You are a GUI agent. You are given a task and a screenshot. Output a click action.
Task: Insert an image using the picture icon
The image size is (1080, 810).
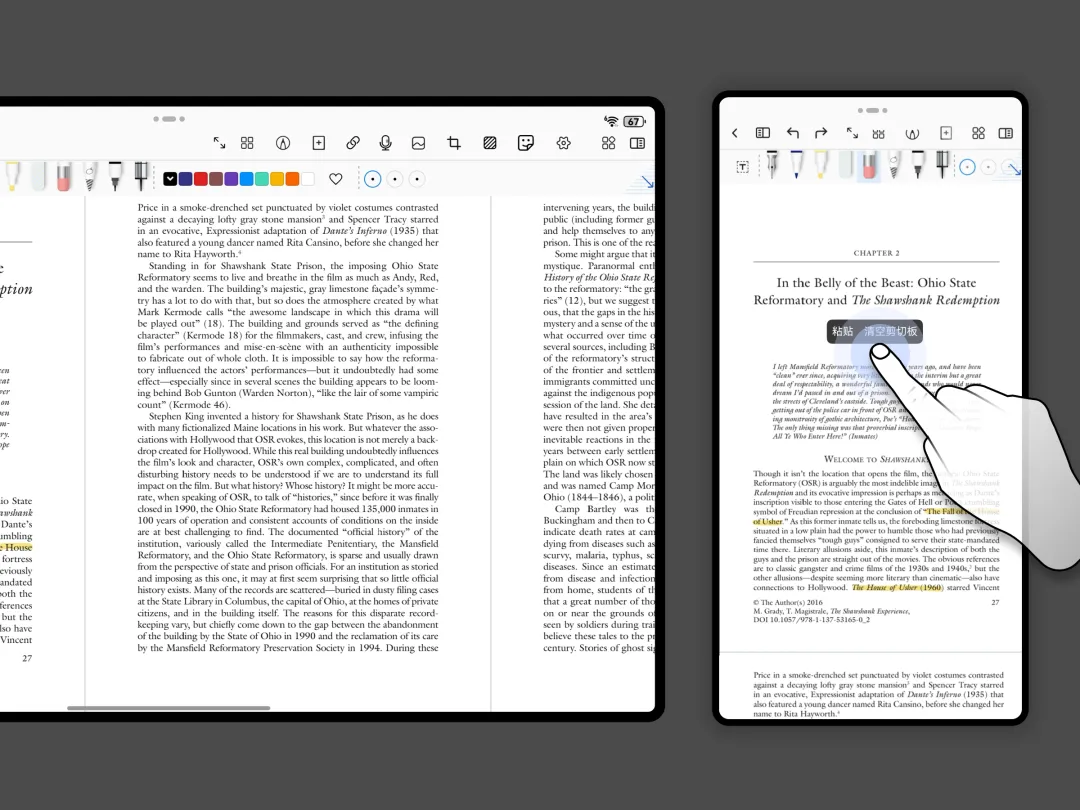point(418,143)
